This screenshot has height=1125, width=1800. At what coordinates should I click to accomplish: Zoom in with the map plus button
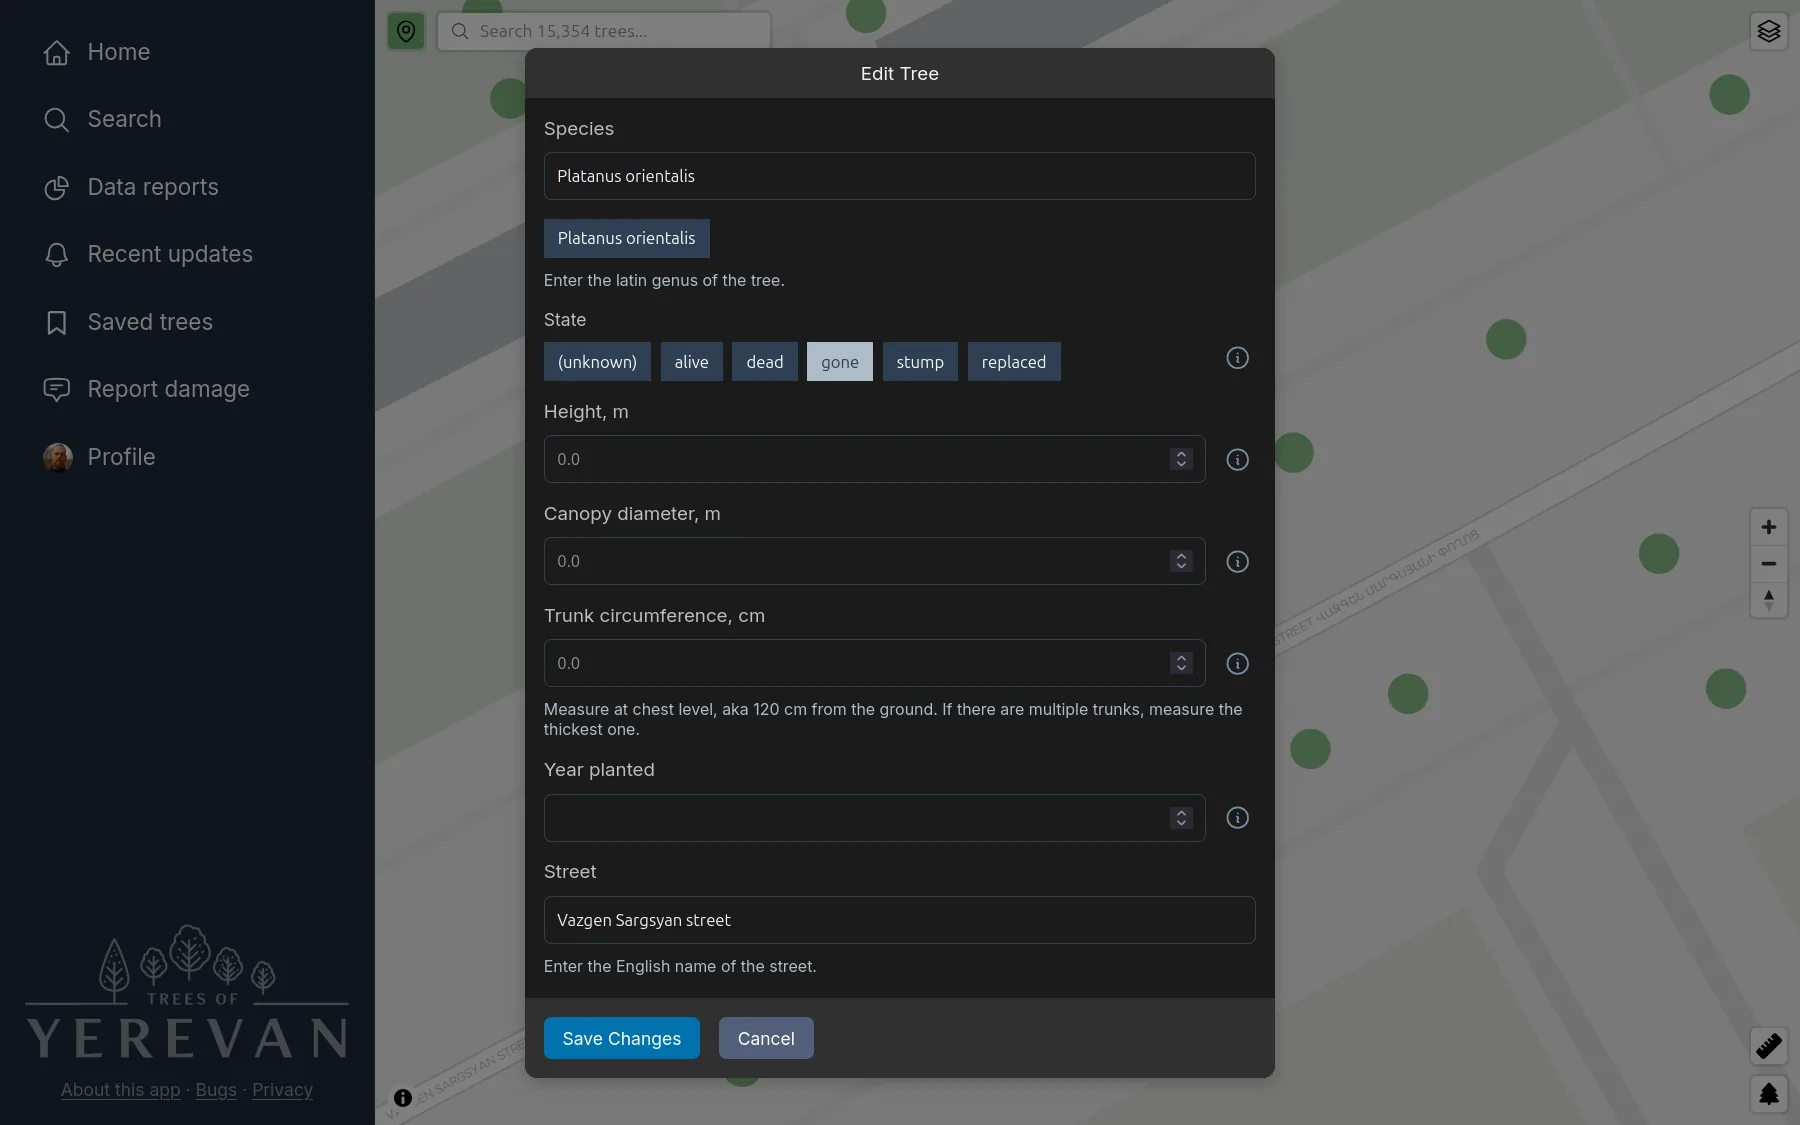pyautogui.click(x=1768, y=527)
